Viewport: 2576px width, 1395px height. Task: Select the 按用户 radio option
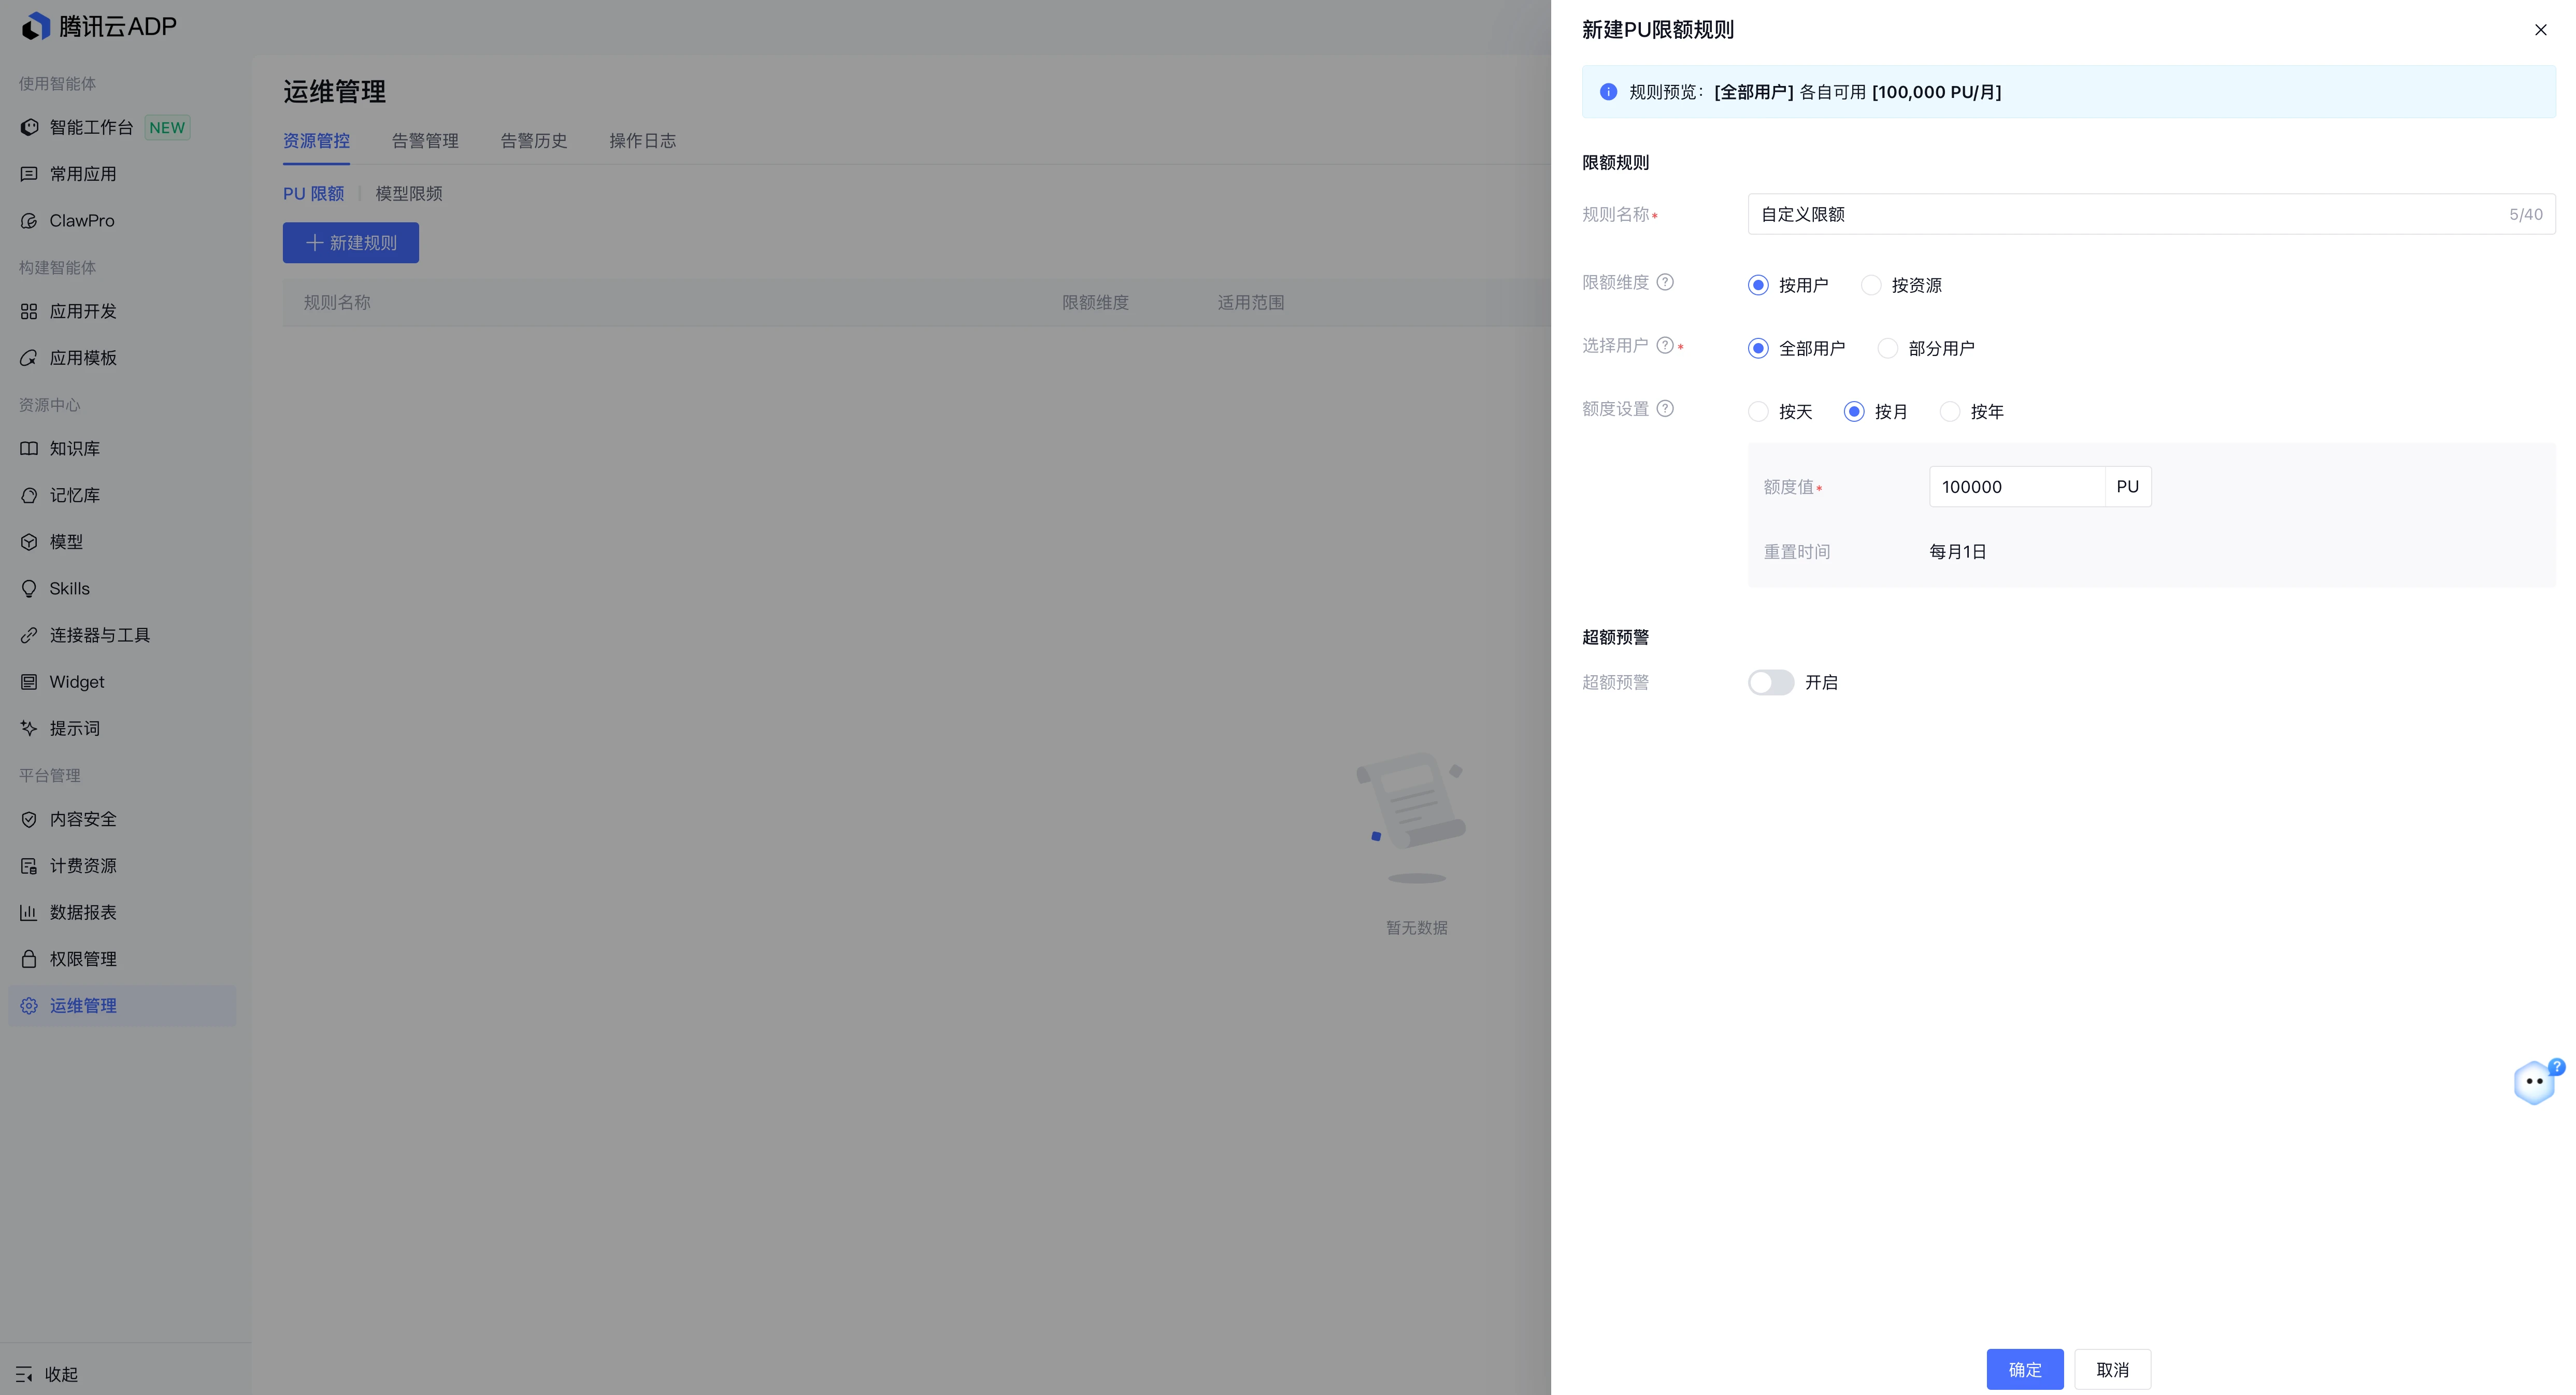[1788, 285]
